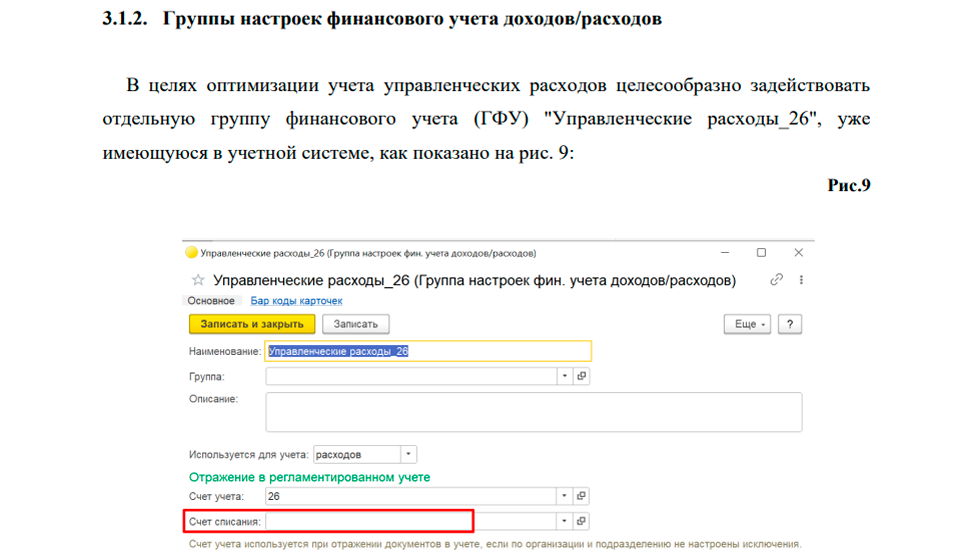Close the Управленческие расходы_26 window
Viewport: 980px width, 550px height.
799,252
